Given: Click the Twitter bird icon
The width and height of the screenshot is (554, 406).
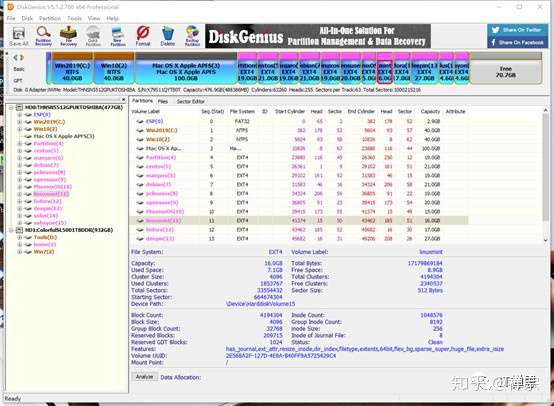Looking at the screenshot, I should coord(495,30).
